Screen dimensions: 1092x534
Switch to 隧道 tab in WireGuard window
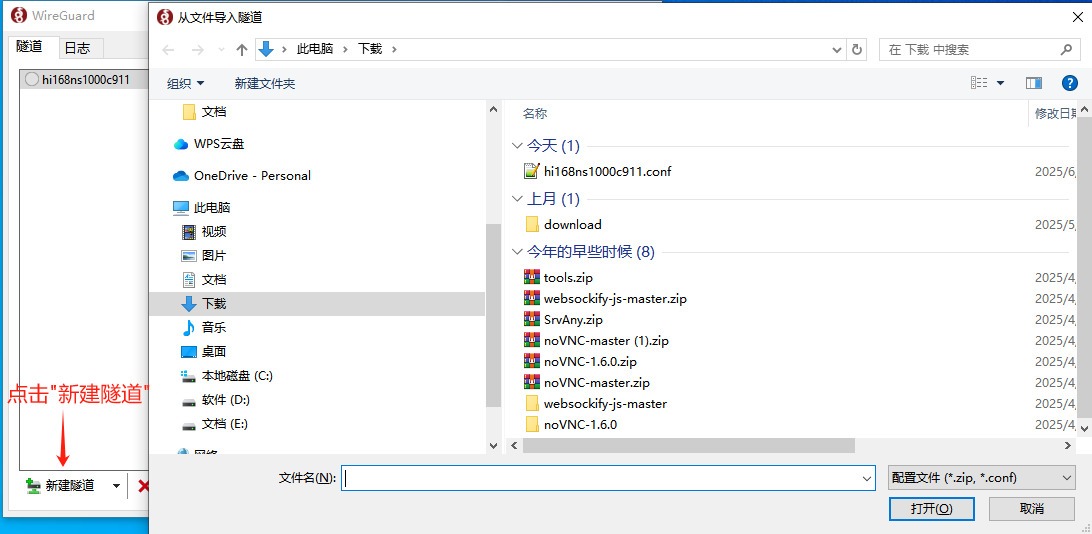pyautogui.click(x=29, y=47)
